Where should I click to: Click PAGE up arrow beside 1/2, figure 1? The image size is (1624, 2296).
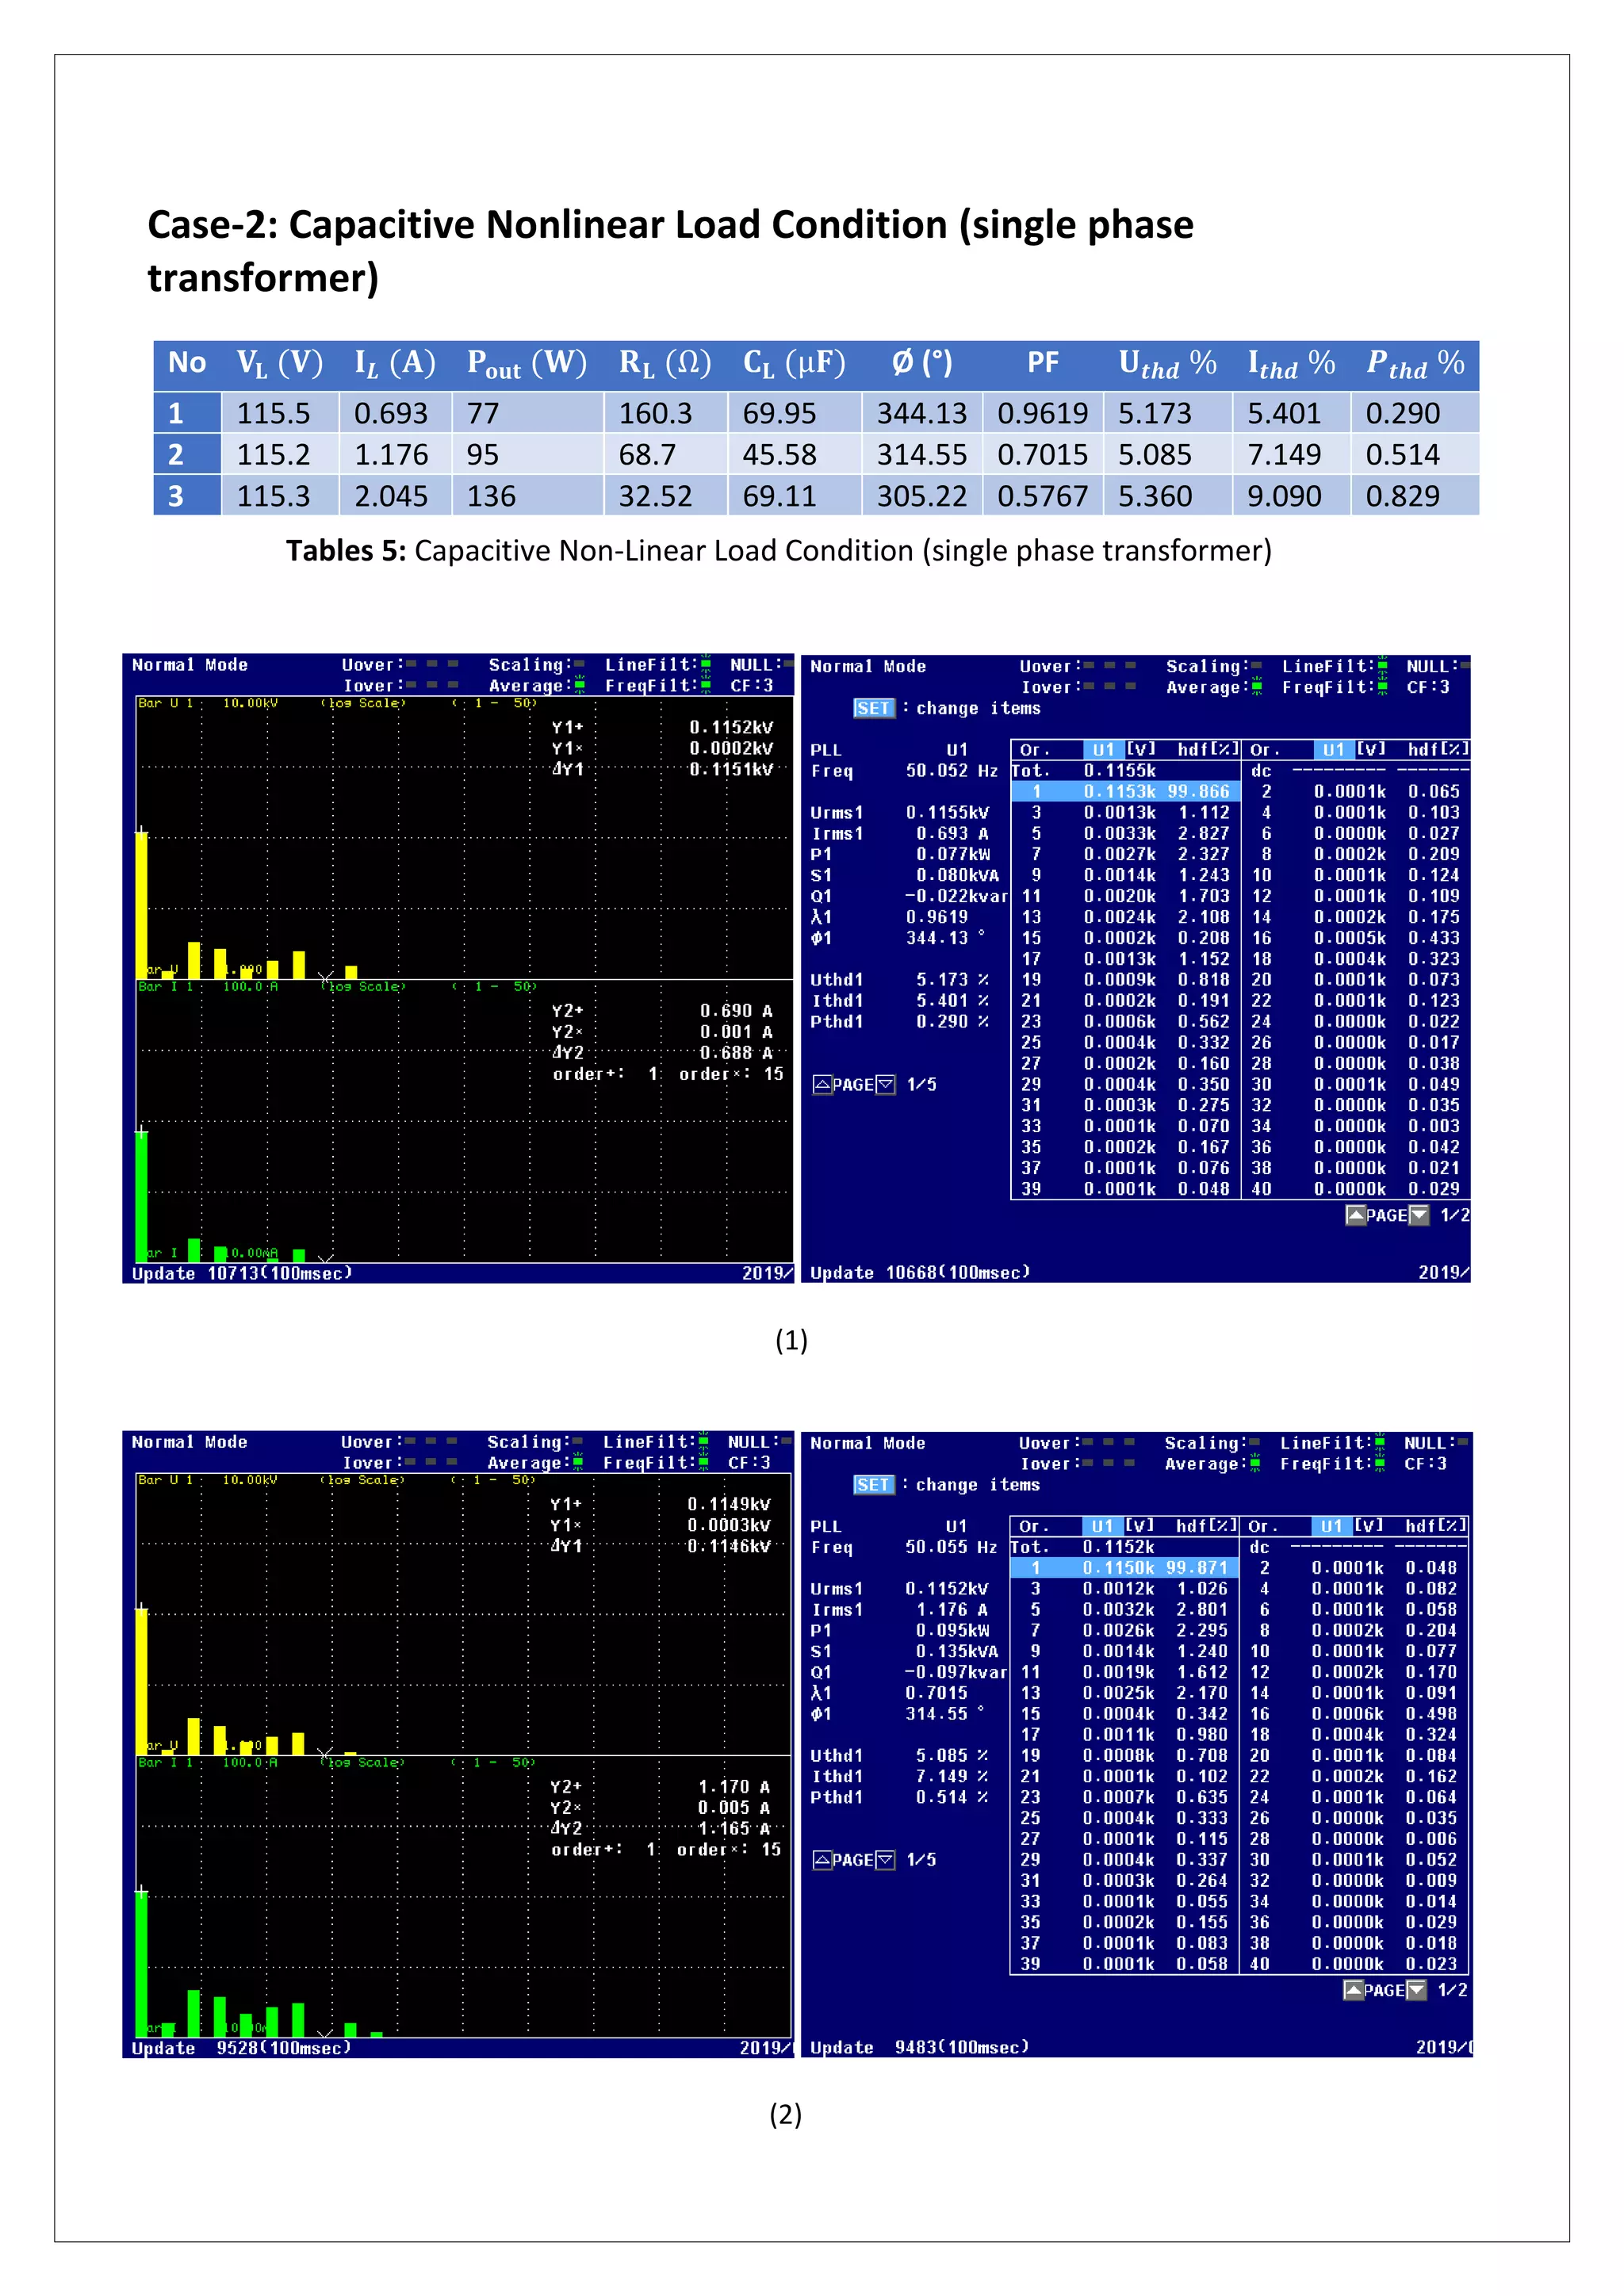[1355, 1215]
